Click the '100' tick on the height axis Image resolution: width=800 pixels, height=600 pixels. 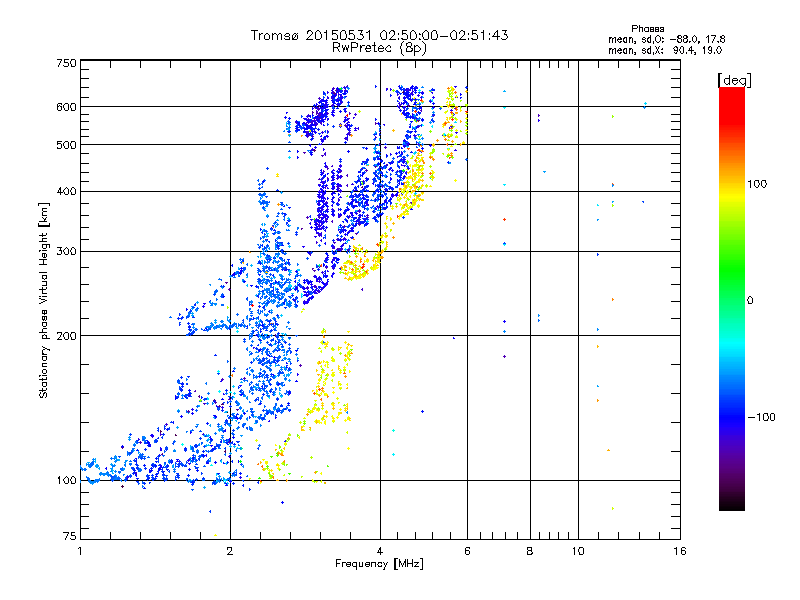tap(66, 480)
